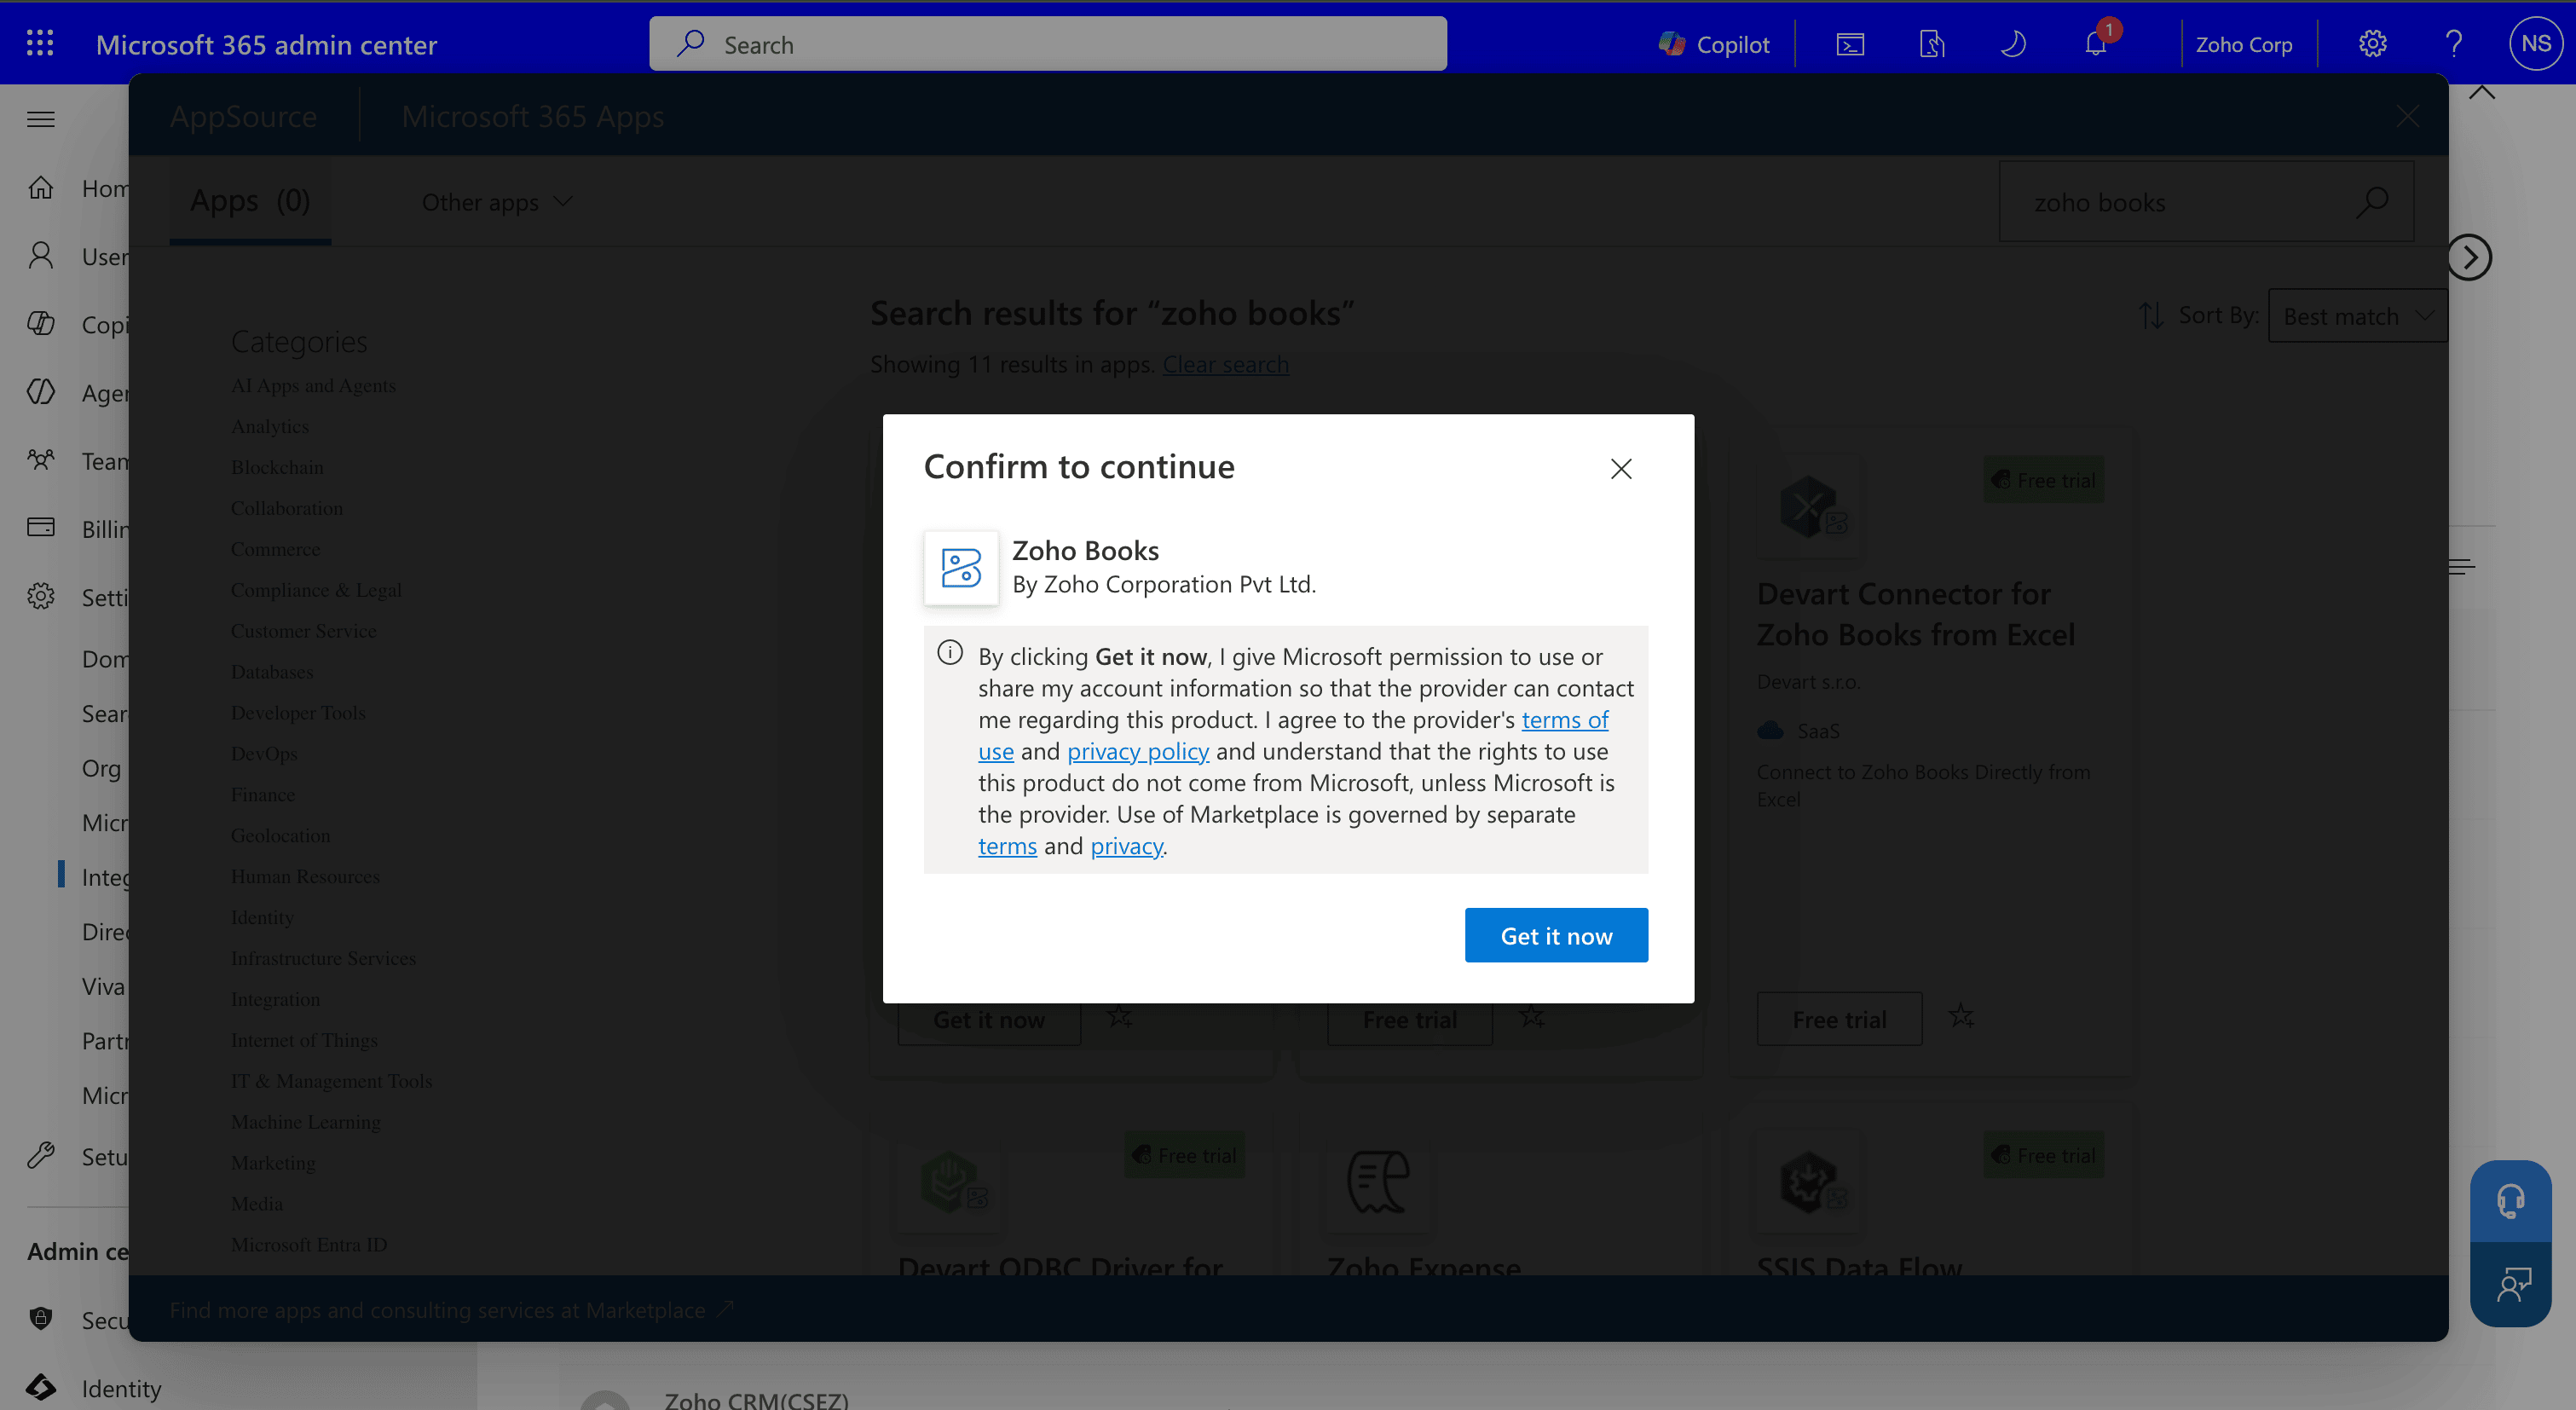
Task: Click Zoho Corp organization name
Action: [2243, 44]
